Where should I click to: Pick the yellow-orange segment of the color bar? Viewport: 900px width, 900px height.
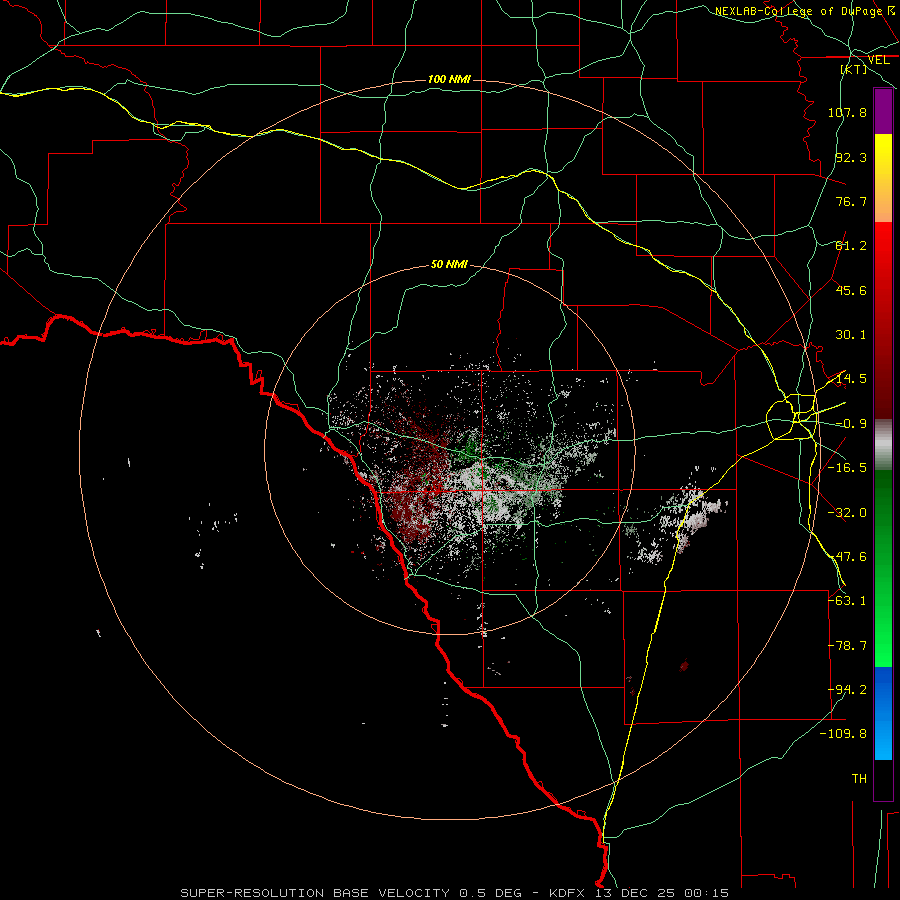click(x=883, y=178)
